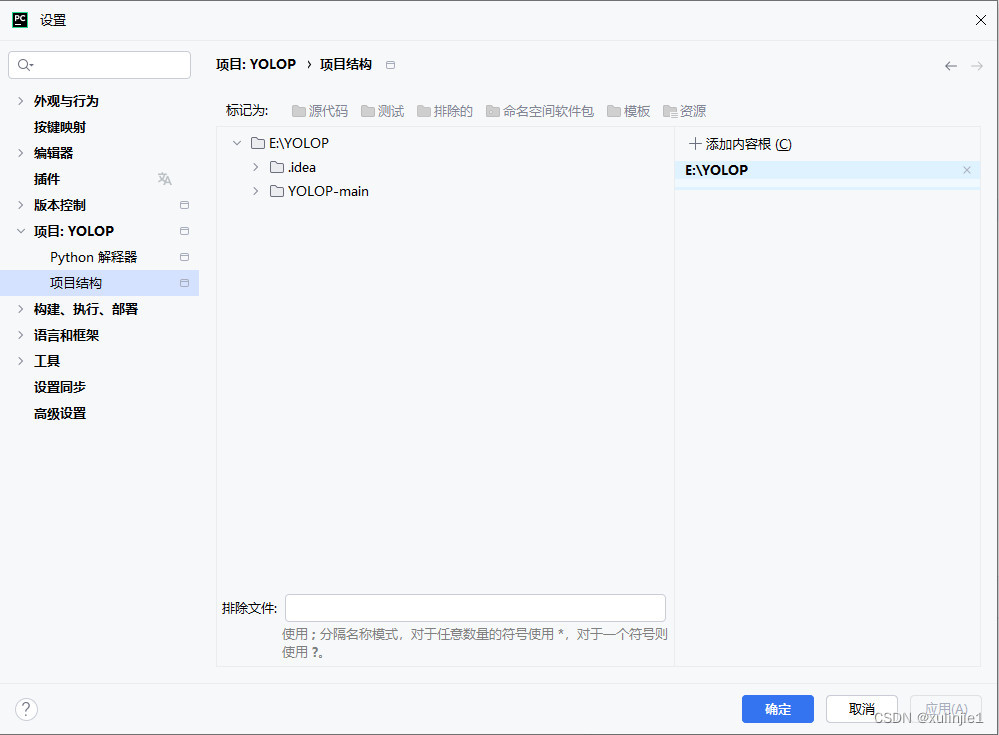The width and height of the screenshot is (999, 735).
Task: Click the PyCharm logo in title bar
Action: (20, 20)
